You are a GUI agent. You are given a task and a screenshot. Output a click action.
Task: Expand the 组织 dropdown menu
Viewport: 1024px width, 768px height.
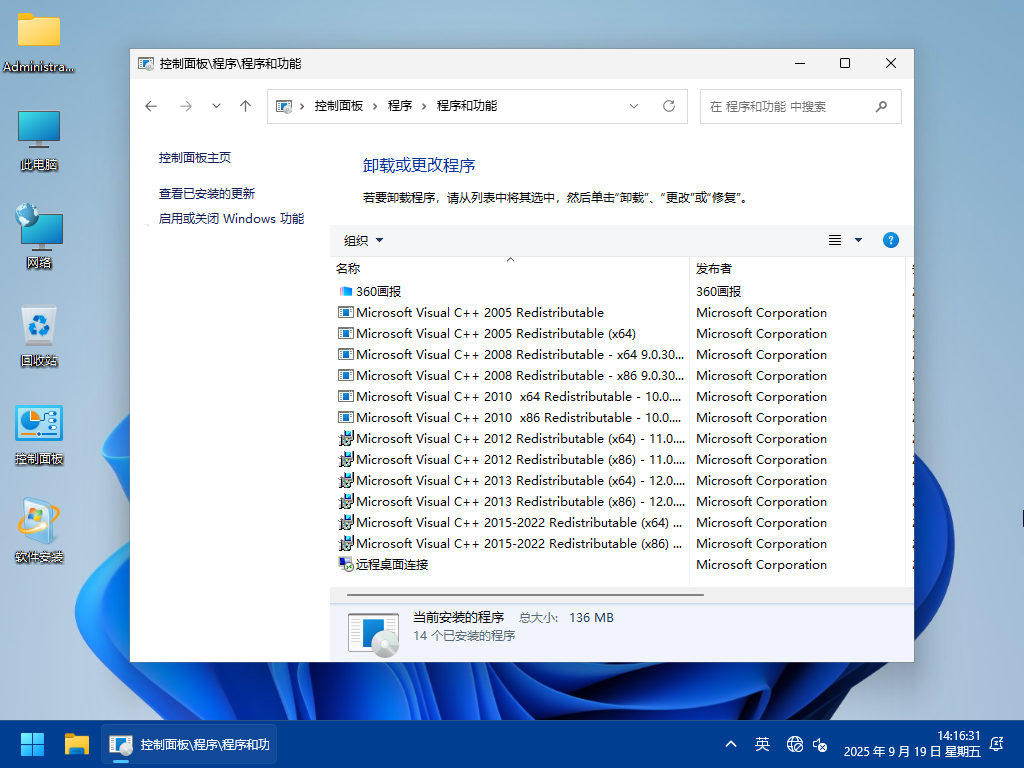(363, 240)
